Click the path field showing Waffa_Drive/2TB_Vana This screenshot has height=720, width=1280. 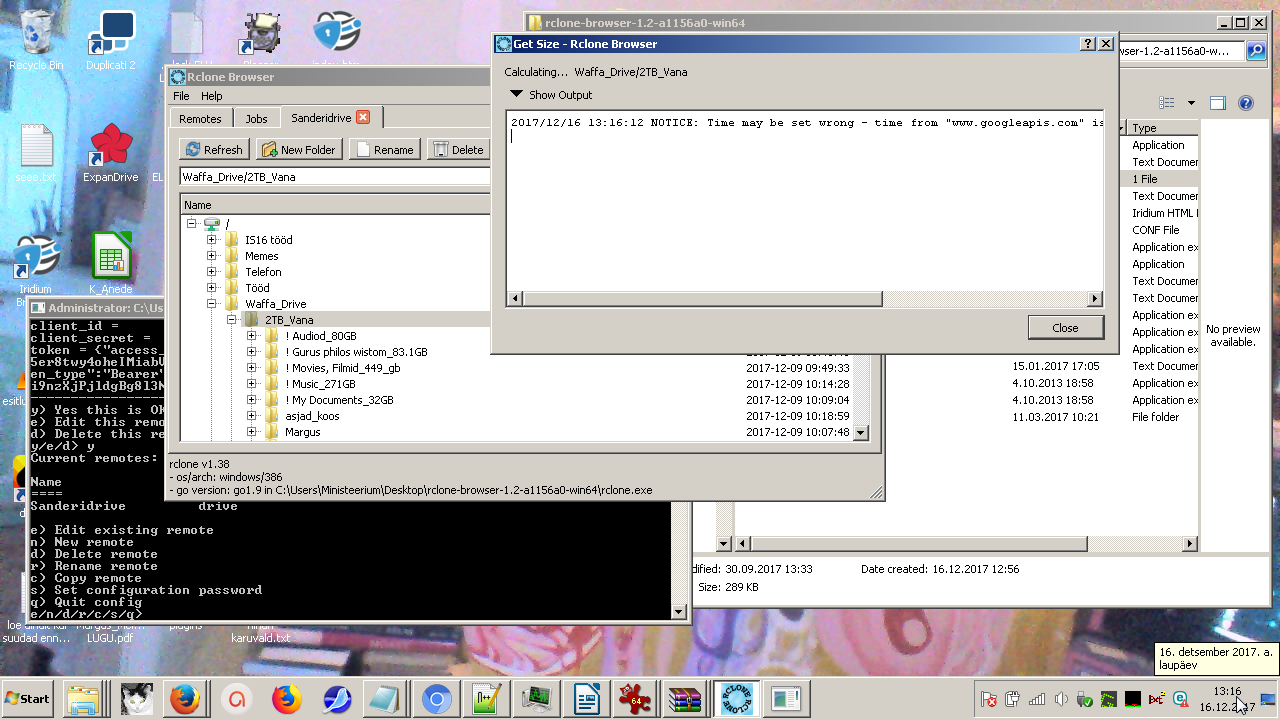[x=336, y=176]
